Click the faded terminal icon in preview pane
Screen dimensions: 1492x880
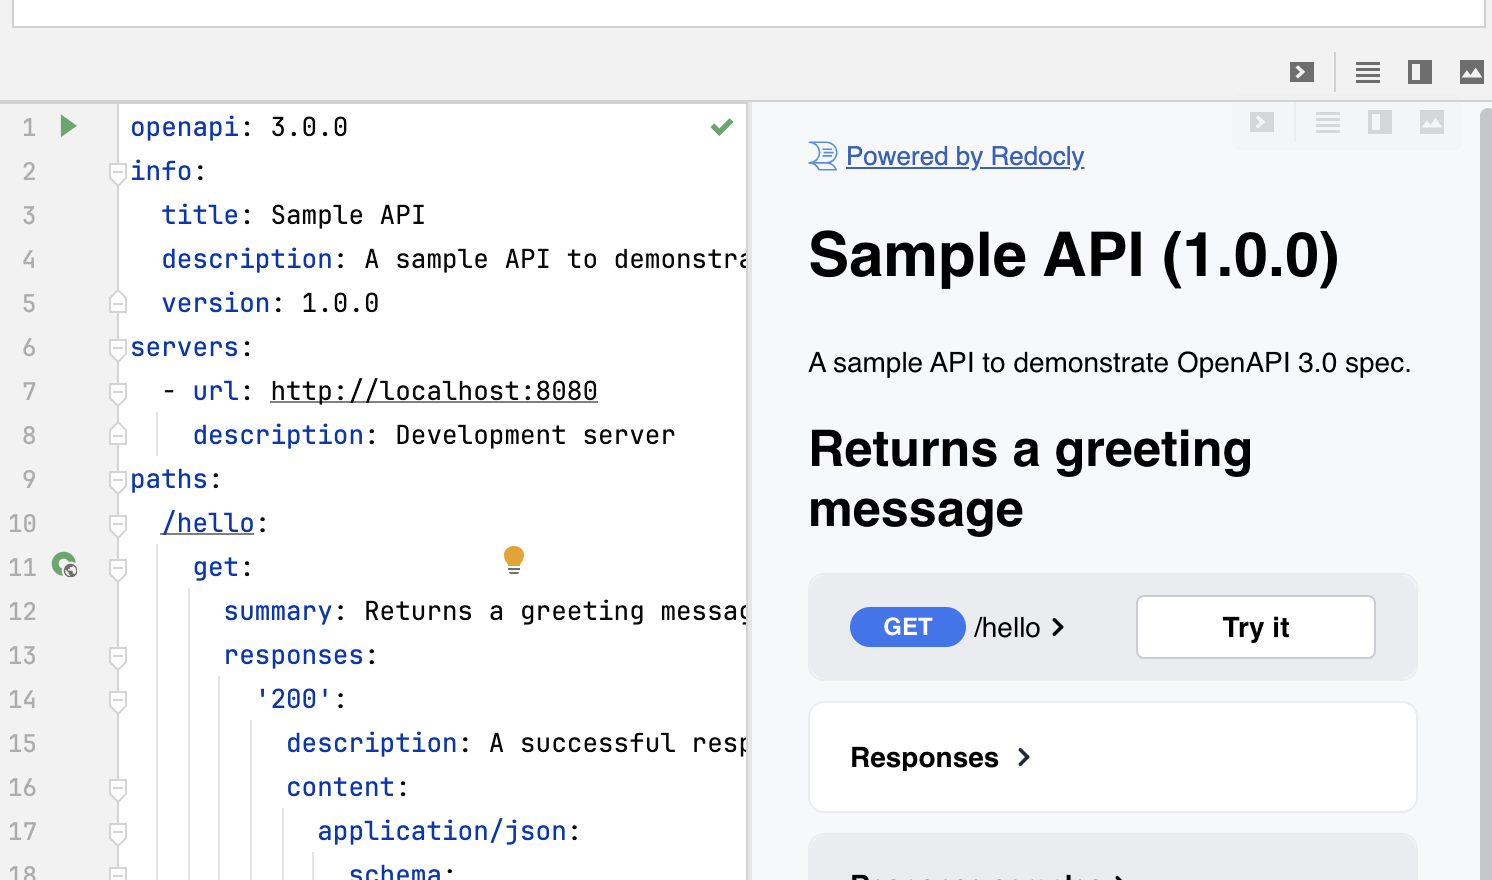click(1262, 122)
